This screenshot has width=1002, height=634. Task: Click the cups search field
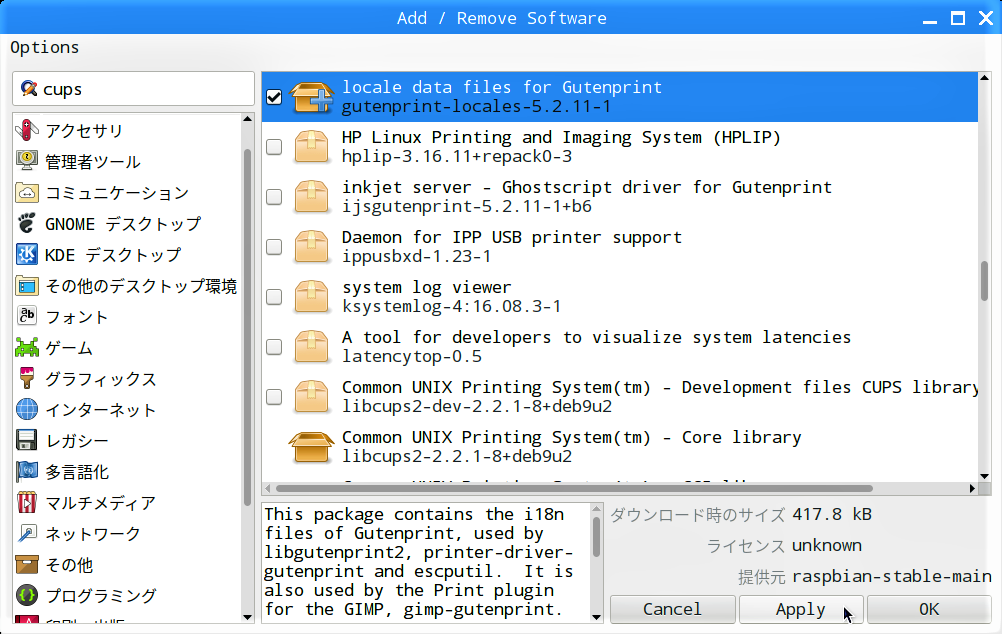coord(134,89)
